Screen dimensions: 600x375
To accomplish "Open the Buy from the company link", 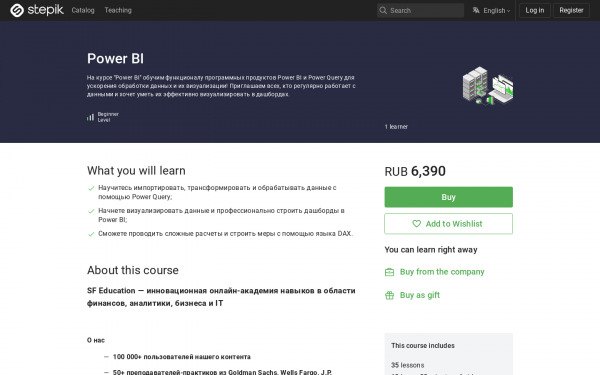I will click(x=442, y=272).
